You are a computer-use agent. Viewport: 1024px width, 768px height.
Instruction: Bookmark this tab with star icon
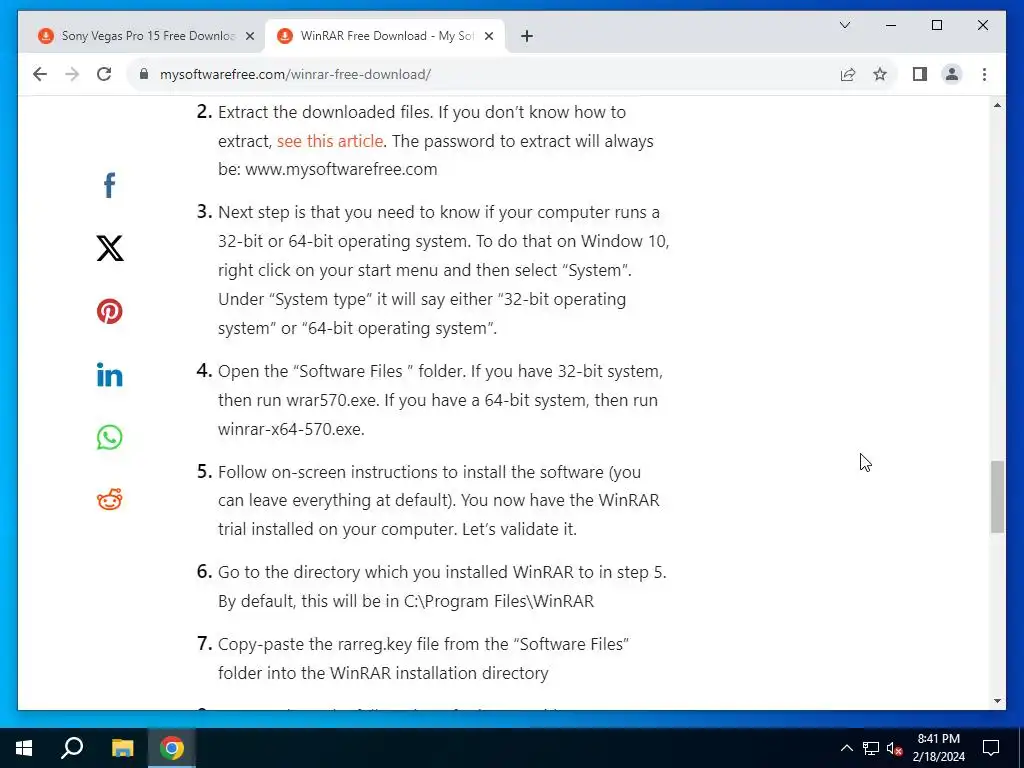click(880, 74)
